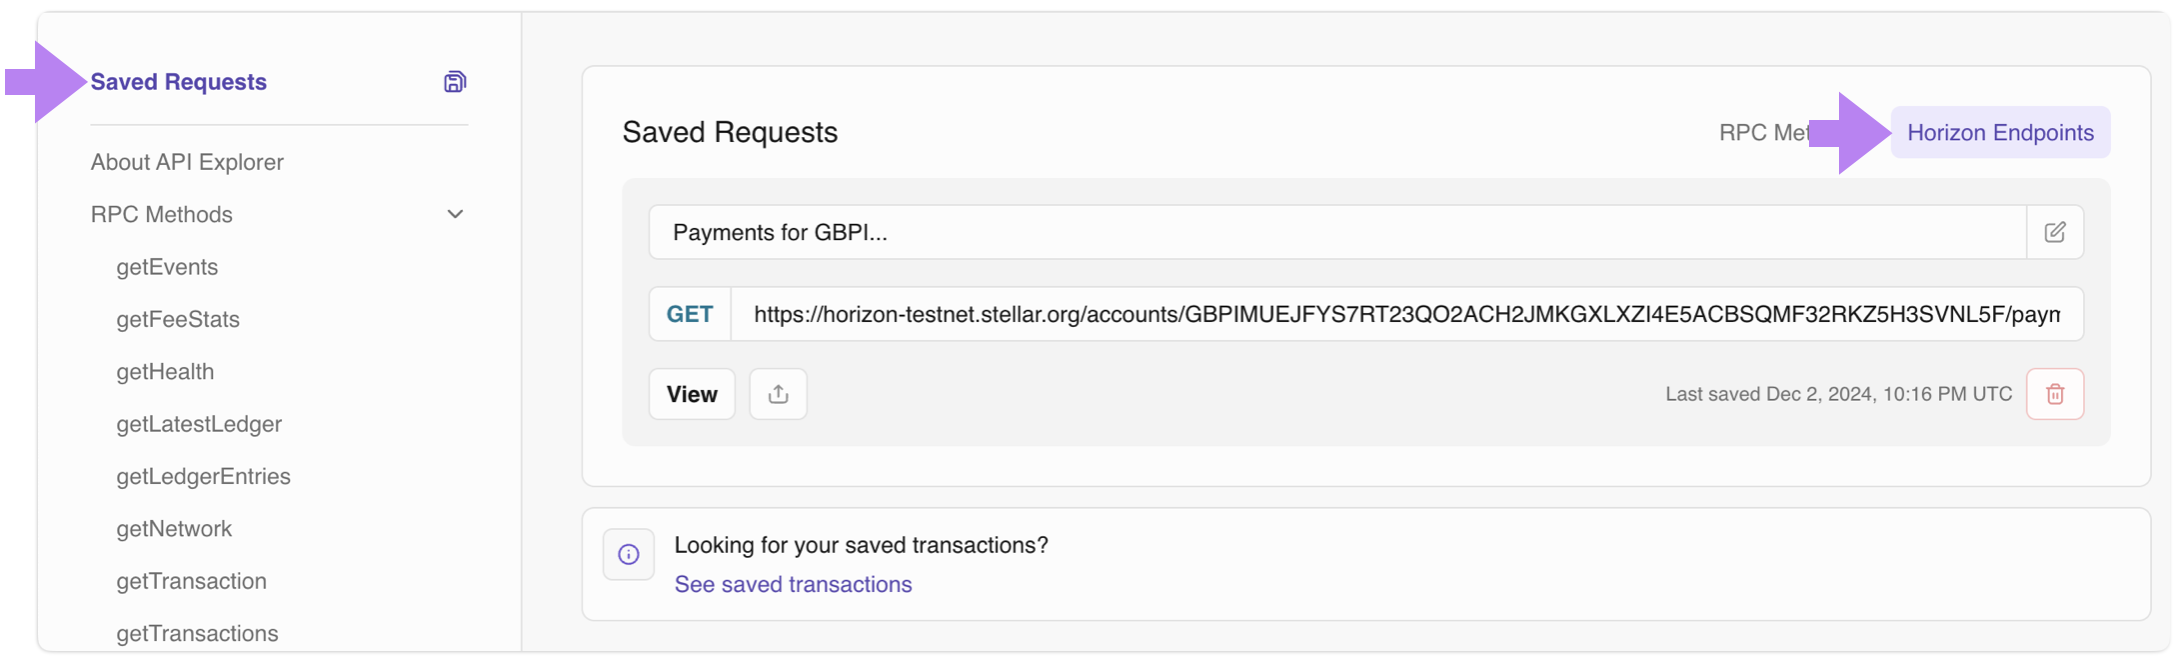Switch to the RPC Methods tab
The height and width of the screenshot is (658, 2180).
(1764, 132)
